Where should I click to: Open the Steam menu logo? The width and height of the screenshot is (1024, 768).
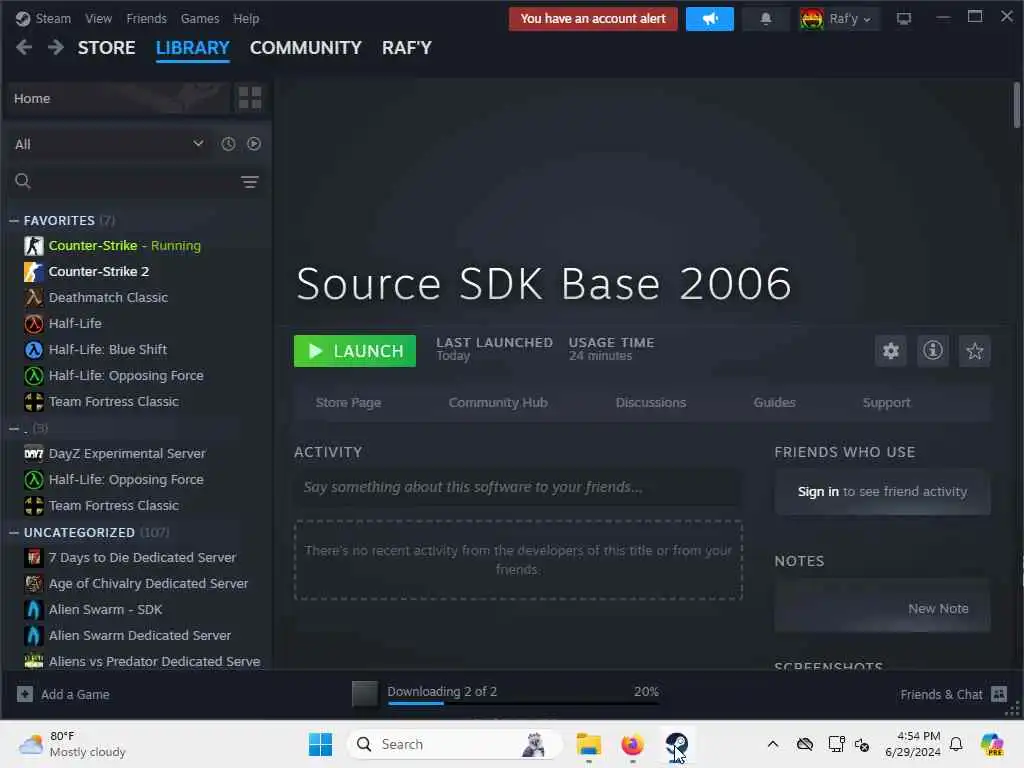coord(23,19)
